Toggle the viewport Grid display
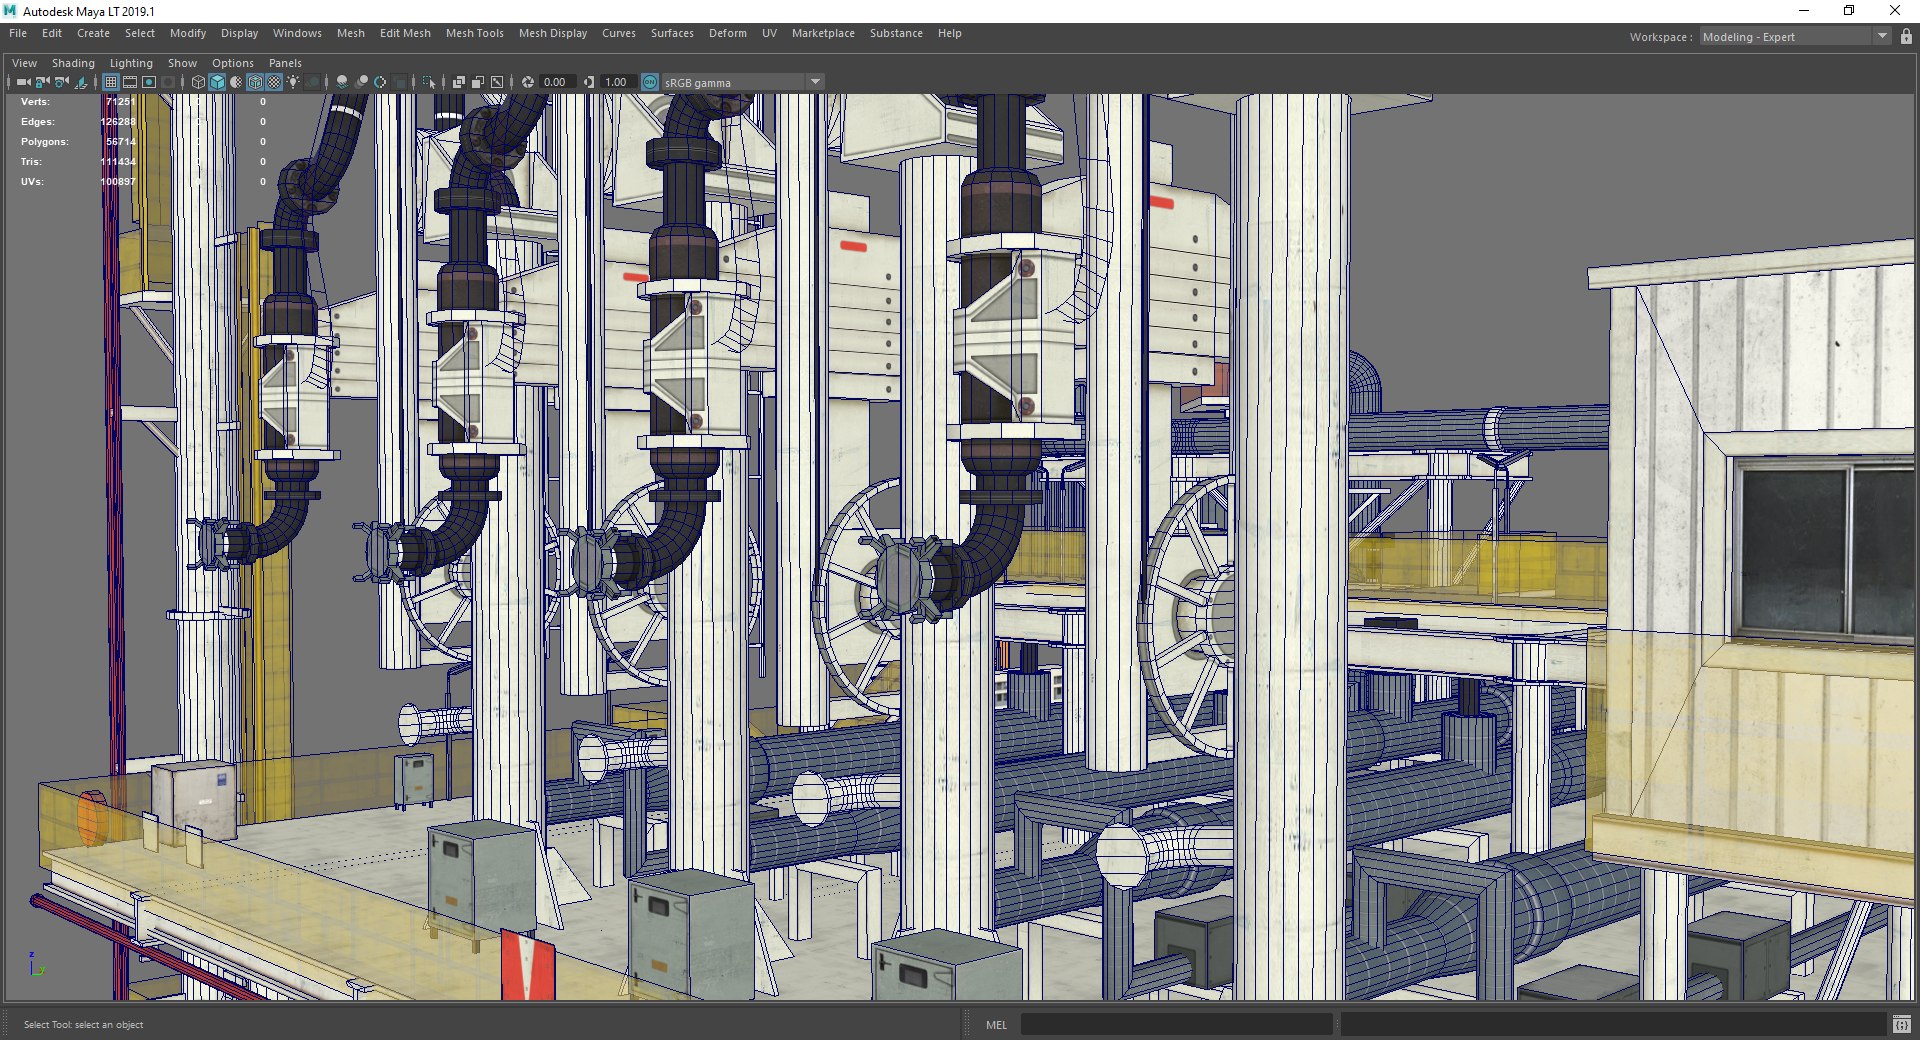Image resolution: width=1920 pixels, height=1040 pixels. tap(111, 82)
